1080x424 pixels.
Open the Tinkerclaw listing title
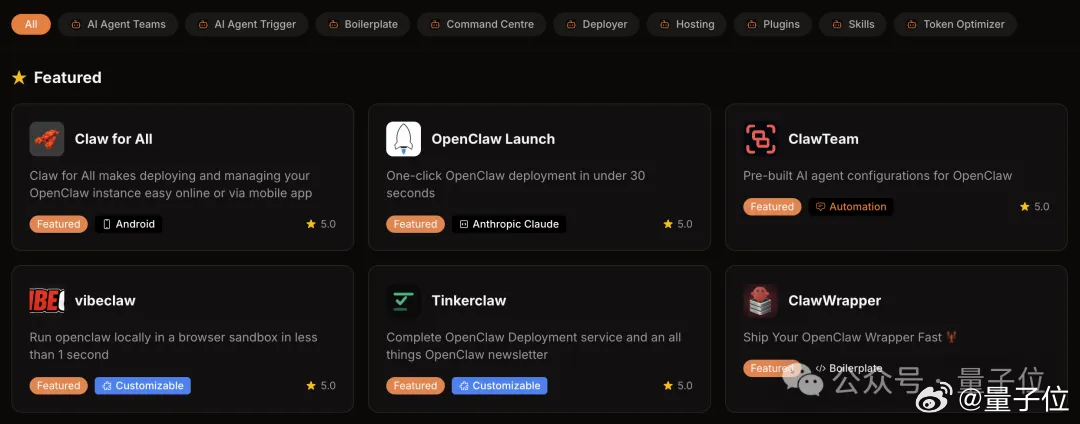coord(468,301)
